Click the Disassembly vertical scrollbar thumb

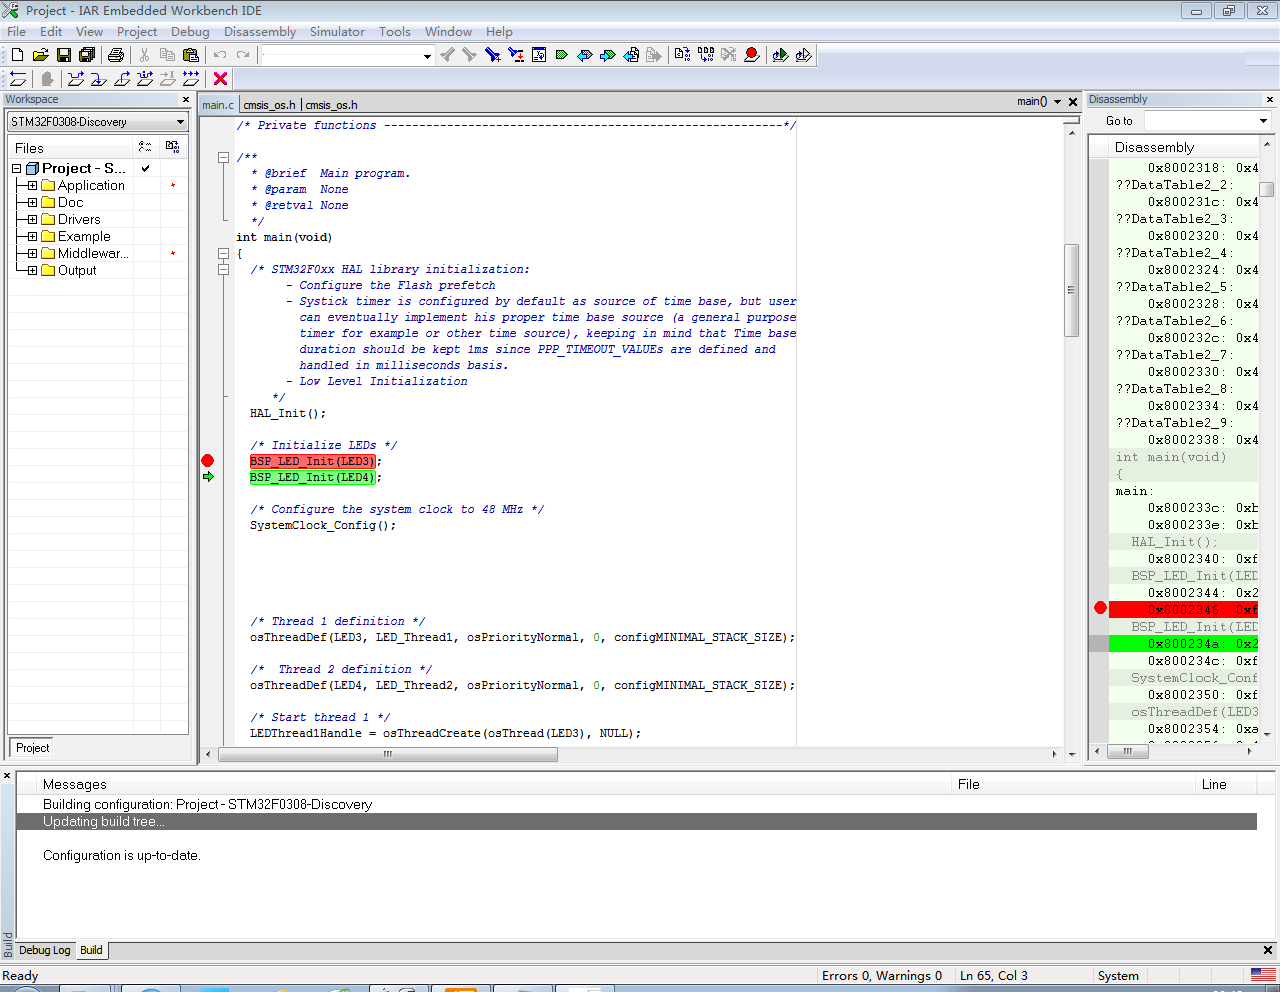[x=1267, y=189]
